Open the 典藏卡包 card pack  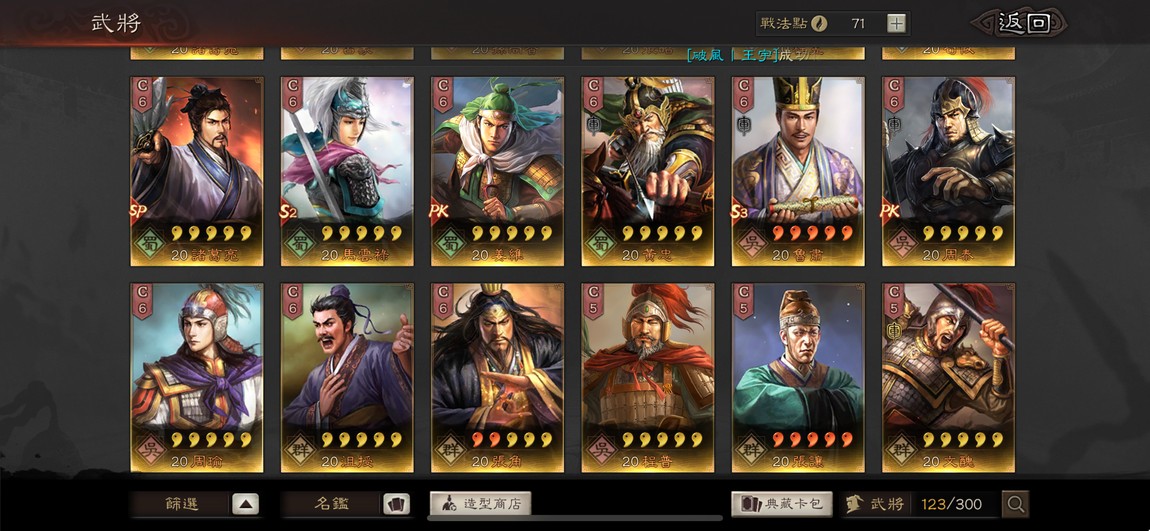(x=782, y=504)
